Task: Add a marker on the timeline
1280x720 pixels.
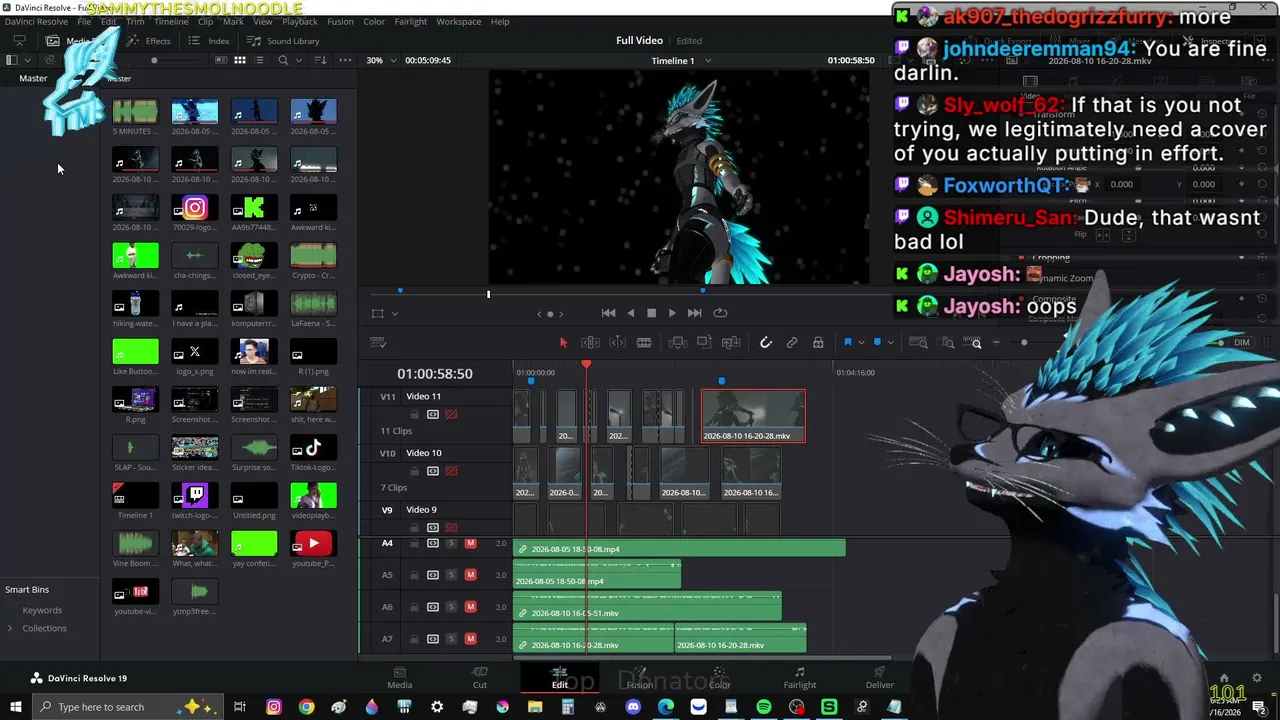Action: (x=877, y=342)
